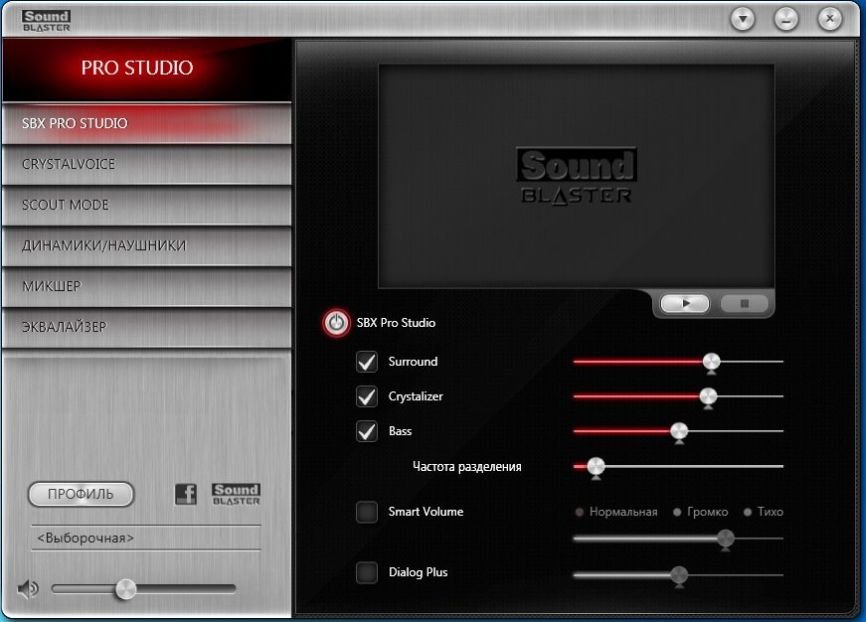This screenshot has width=866, height=622.
Task: Click the Частота разделения slider handle
Action: (596, 467)
